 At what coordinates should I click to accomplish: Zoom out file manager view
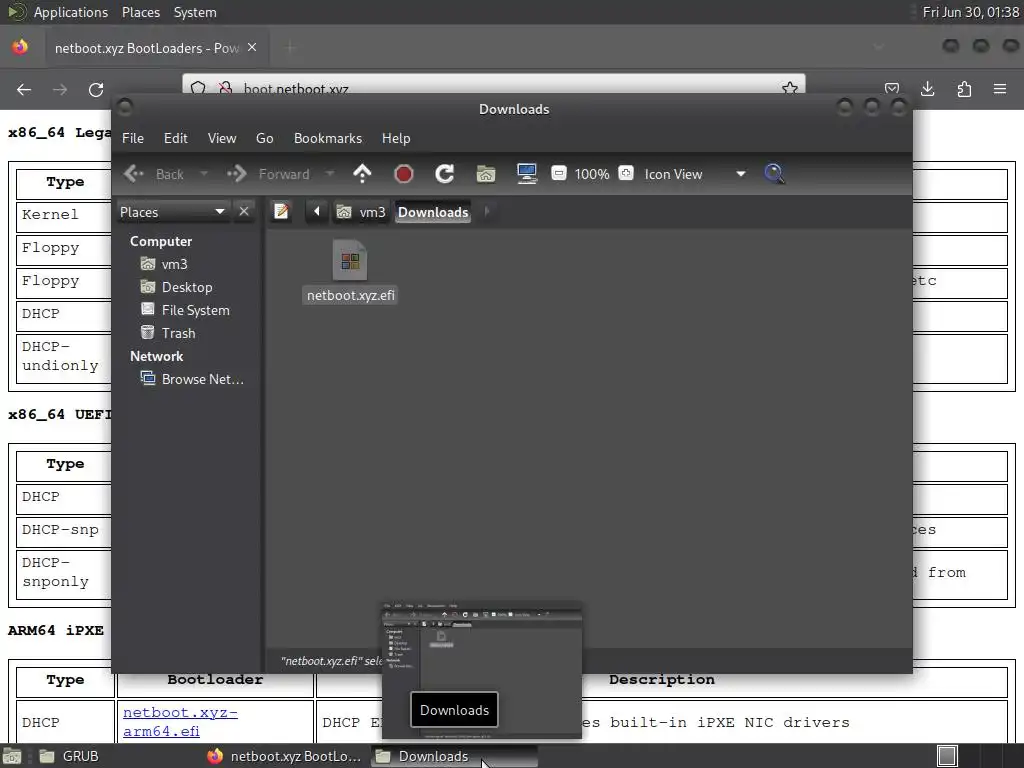558,173
